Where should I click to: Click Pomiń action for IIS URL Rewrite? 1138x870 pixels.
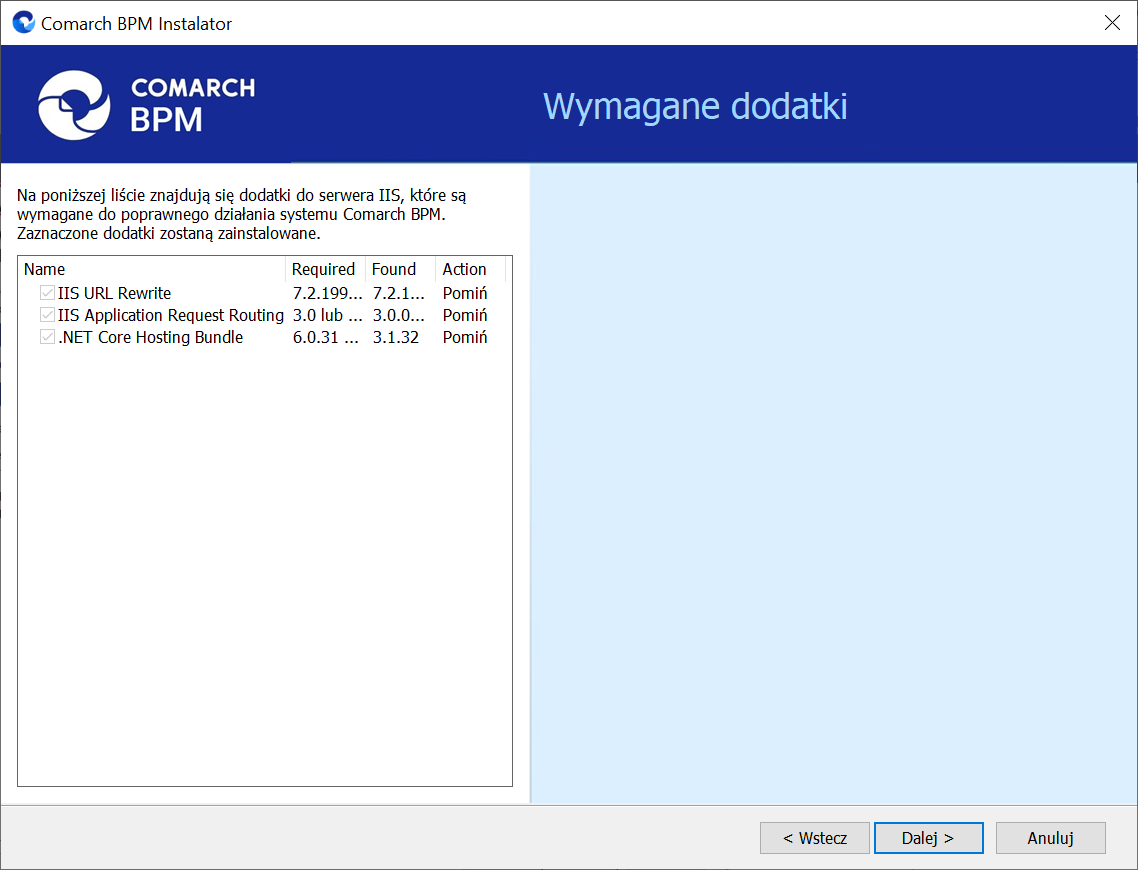pyautogui.click(x=464, y=293)
